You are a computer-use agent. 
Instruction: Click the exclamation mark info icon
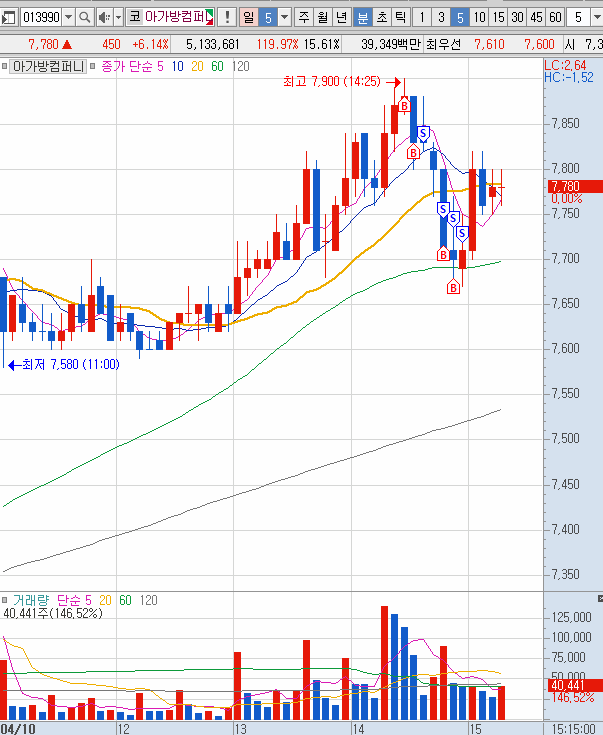click(x=227, y=17)
